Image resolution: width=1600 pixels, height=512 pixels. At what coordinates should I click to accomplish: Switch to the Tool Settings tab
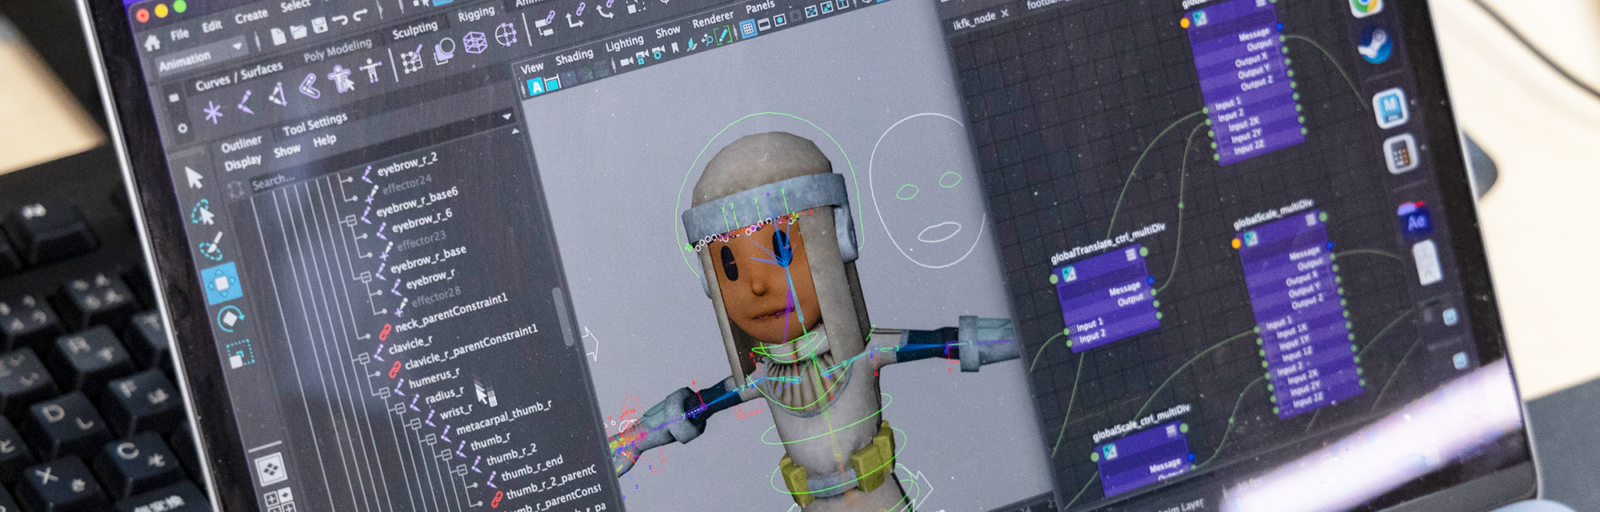pos(315,126)
